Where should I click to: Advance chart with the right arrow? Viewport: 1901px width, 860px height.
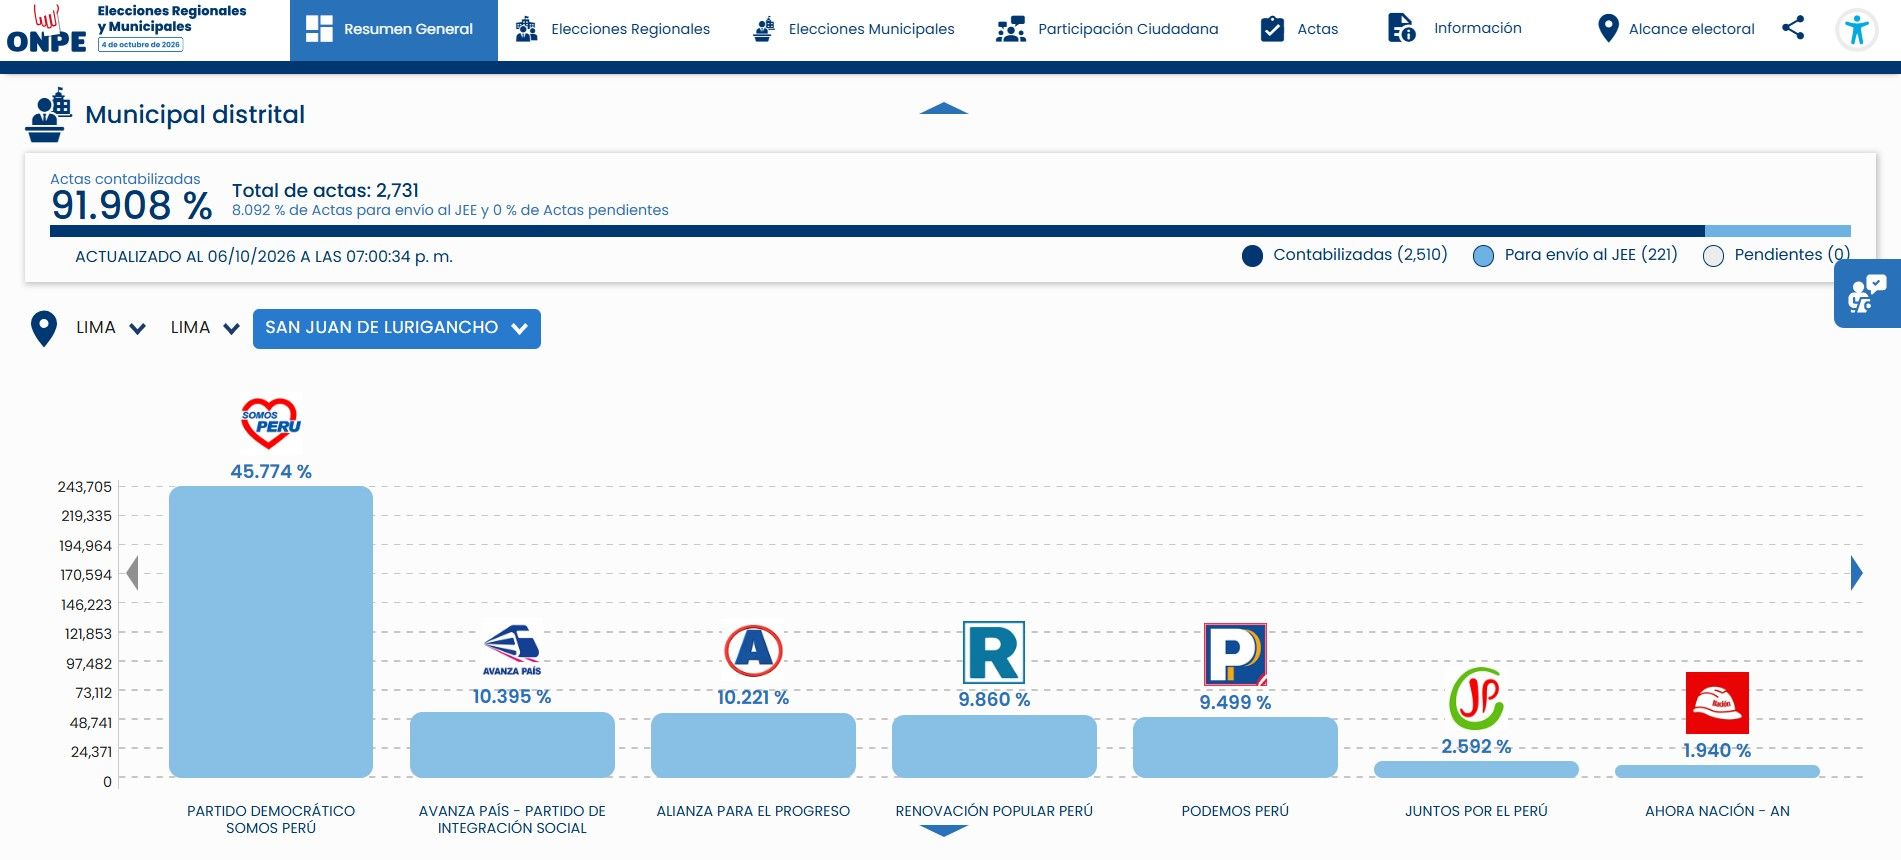[1856, 573]
